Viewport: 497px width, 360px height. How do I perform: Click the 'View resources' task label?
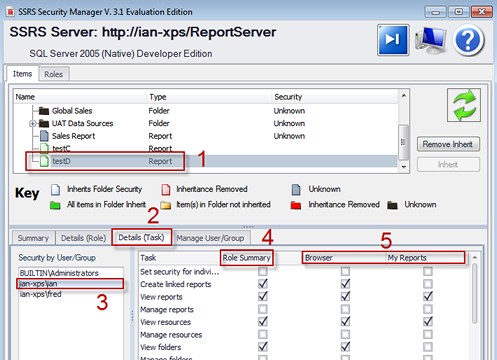click(x=166, y=322)
